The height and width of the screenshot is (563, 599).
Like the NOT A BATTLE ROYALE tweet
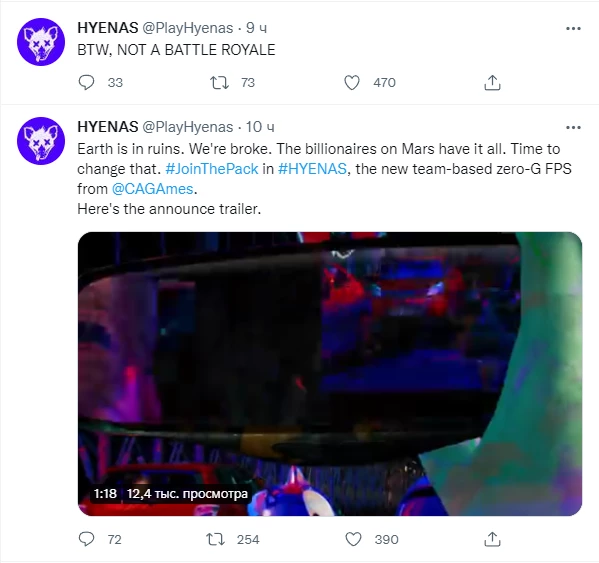pos(352,83)
